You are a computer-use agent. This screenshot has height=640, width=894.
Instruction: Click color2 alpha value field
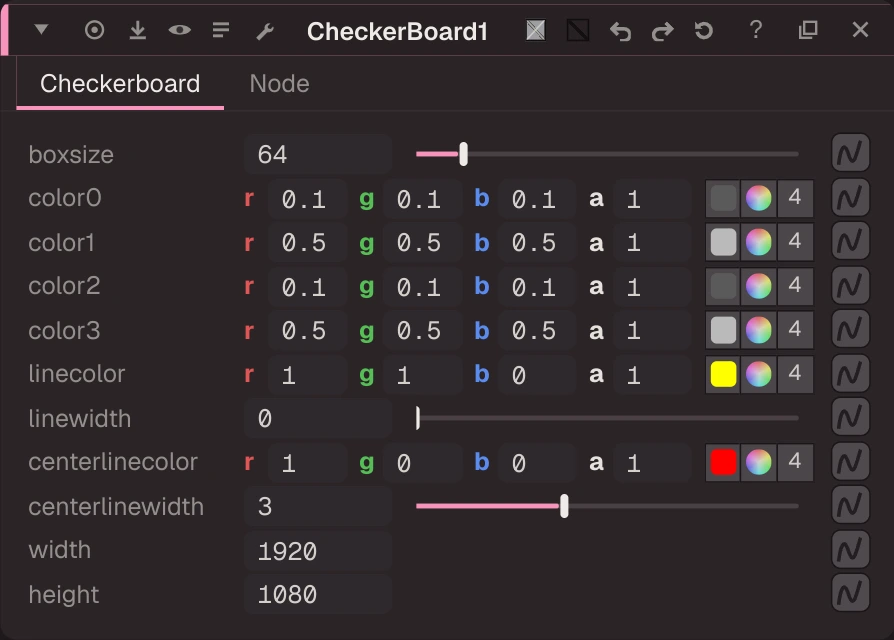pos(652,287)
